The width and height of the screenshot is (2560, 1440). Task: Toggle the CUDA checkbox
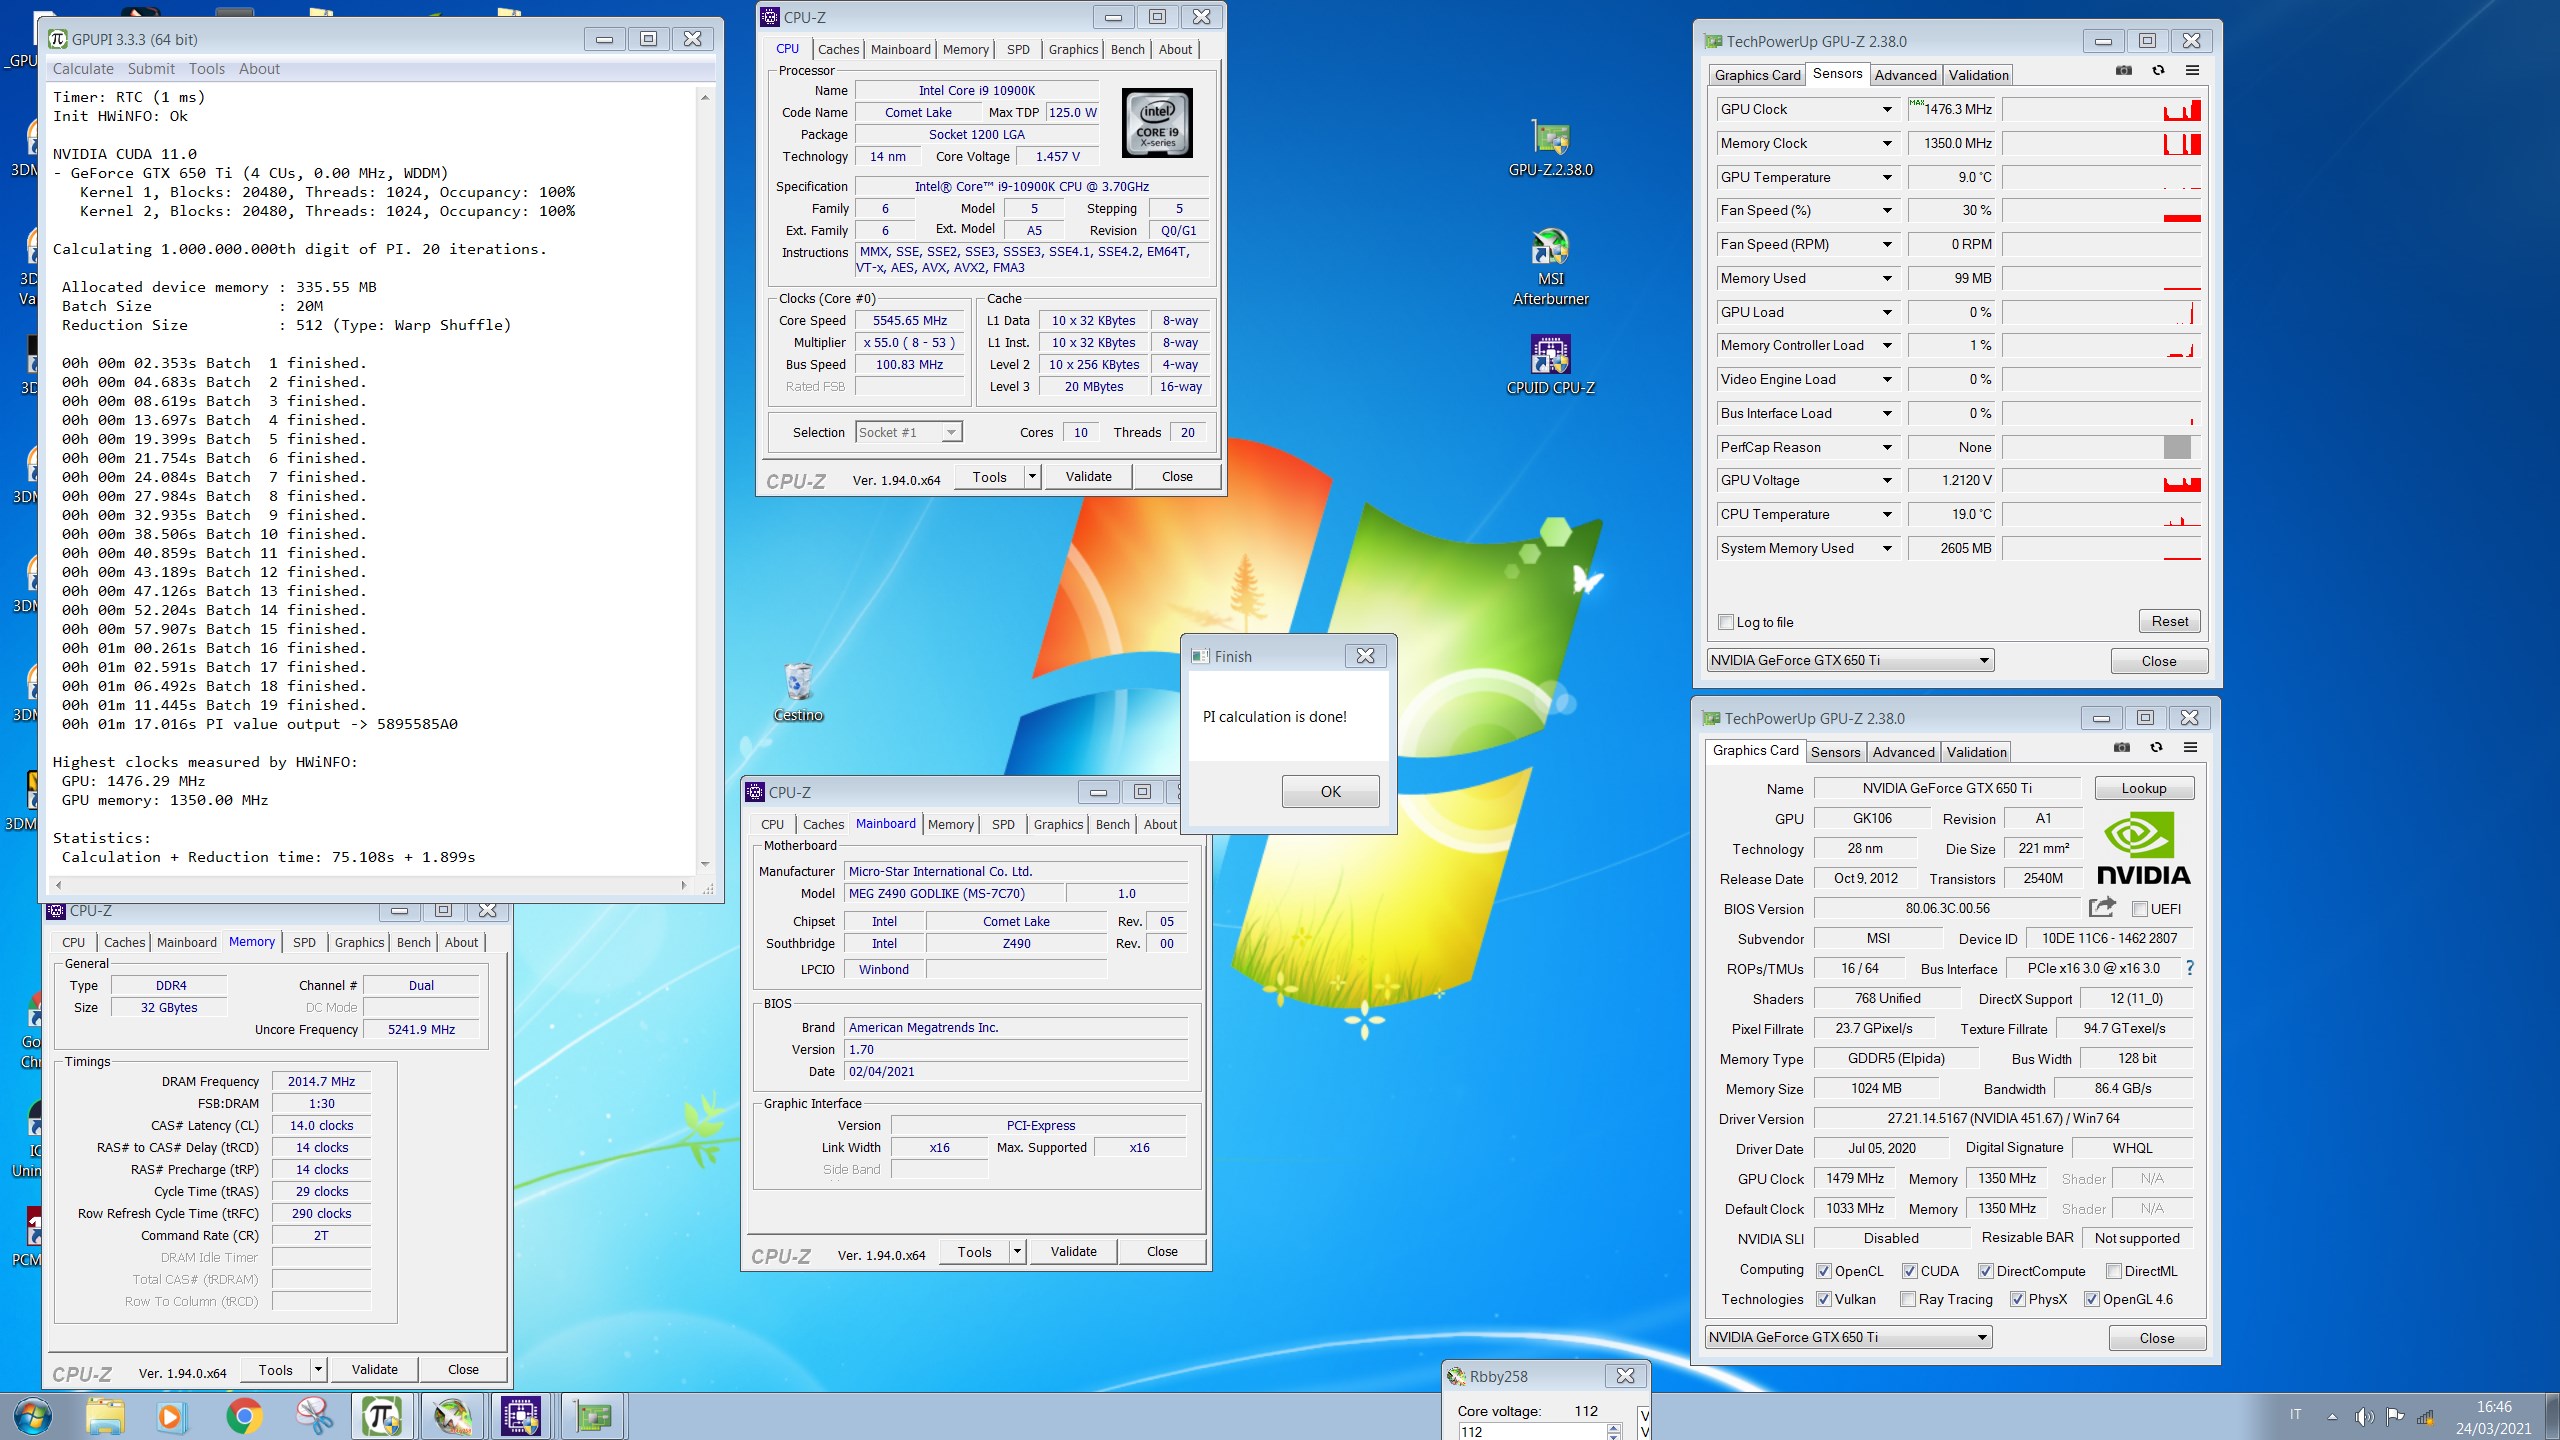(1909, 1271)
